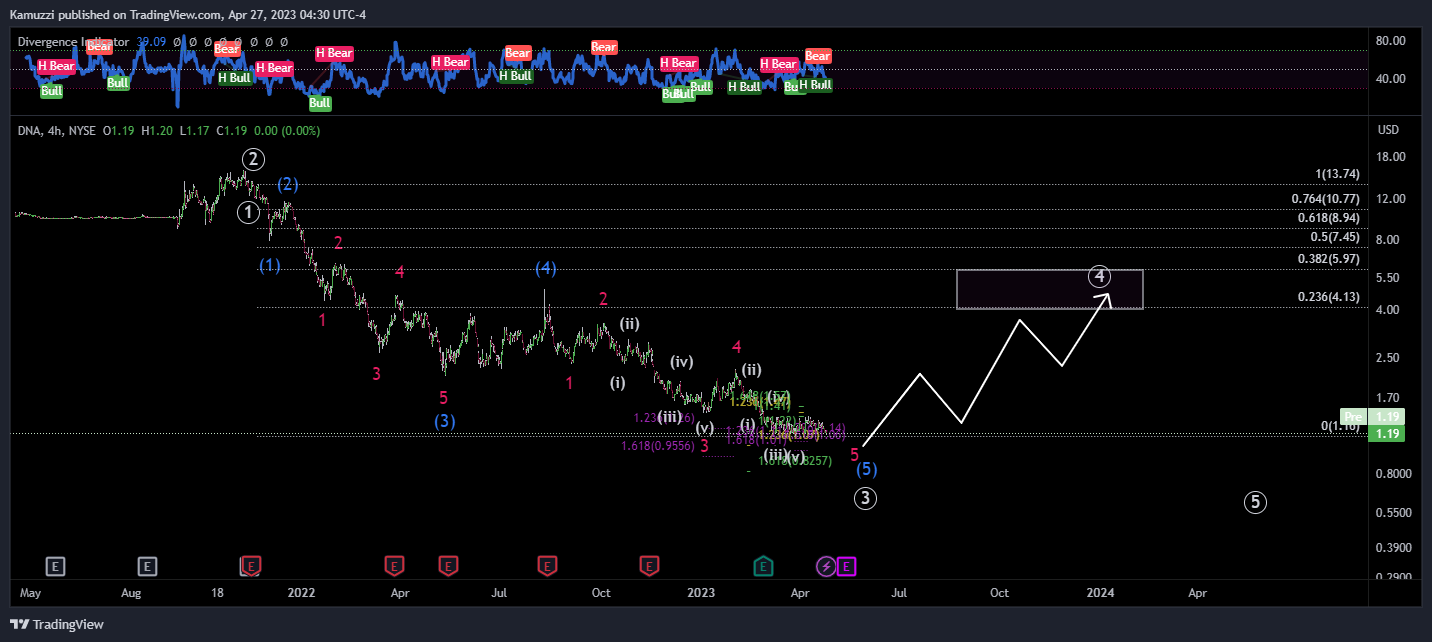Click the 1.70 price axis label
This screenshot has height=642, width=1432.
pos(1388,398)
